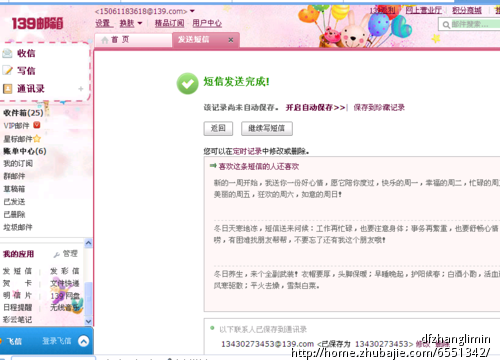The width and height of the screenshot is (500, 360).
Task: Open VIP邮件 folder
Action: click(17, 126)
